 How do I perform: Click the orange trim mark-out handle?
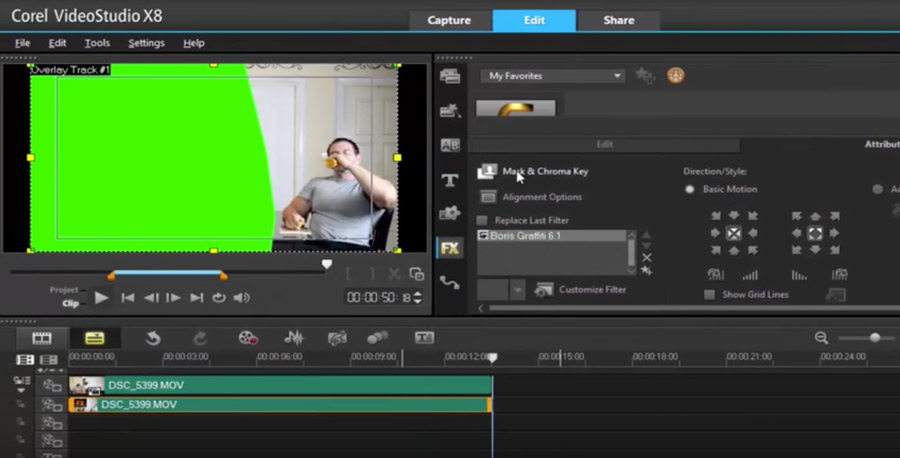pyautogui.click(x=223, y=276)
